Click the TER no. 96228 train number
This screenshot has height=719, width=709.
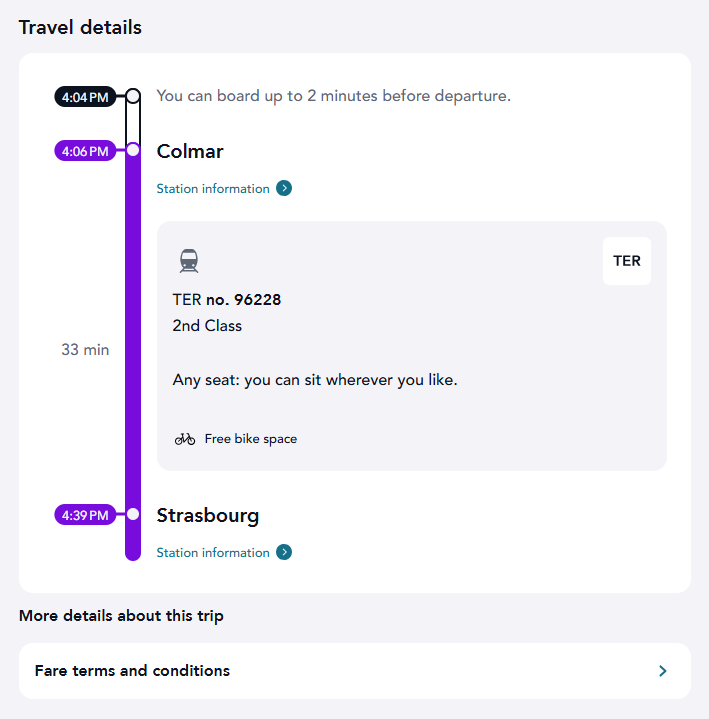click(227, 299)
